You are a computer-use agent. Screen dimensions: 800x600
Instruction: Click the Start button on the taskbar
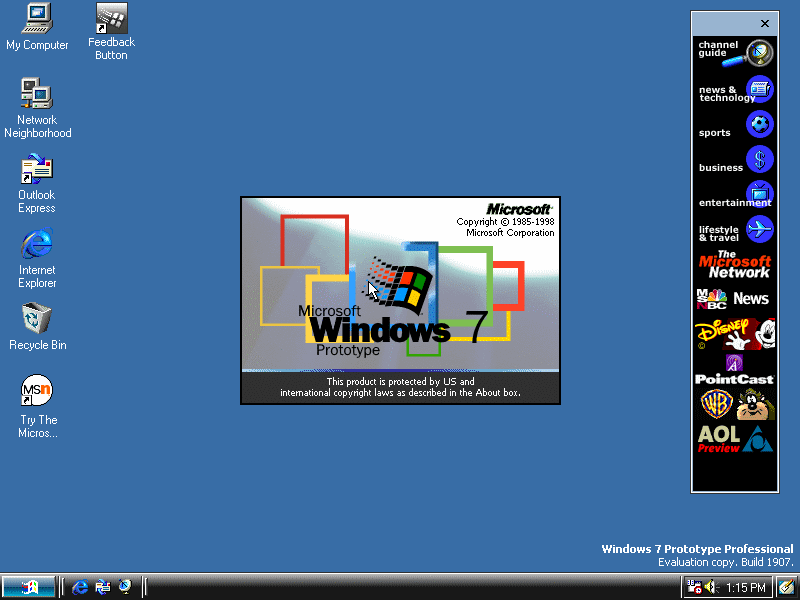pyautogui.click(x=29, y=587)
